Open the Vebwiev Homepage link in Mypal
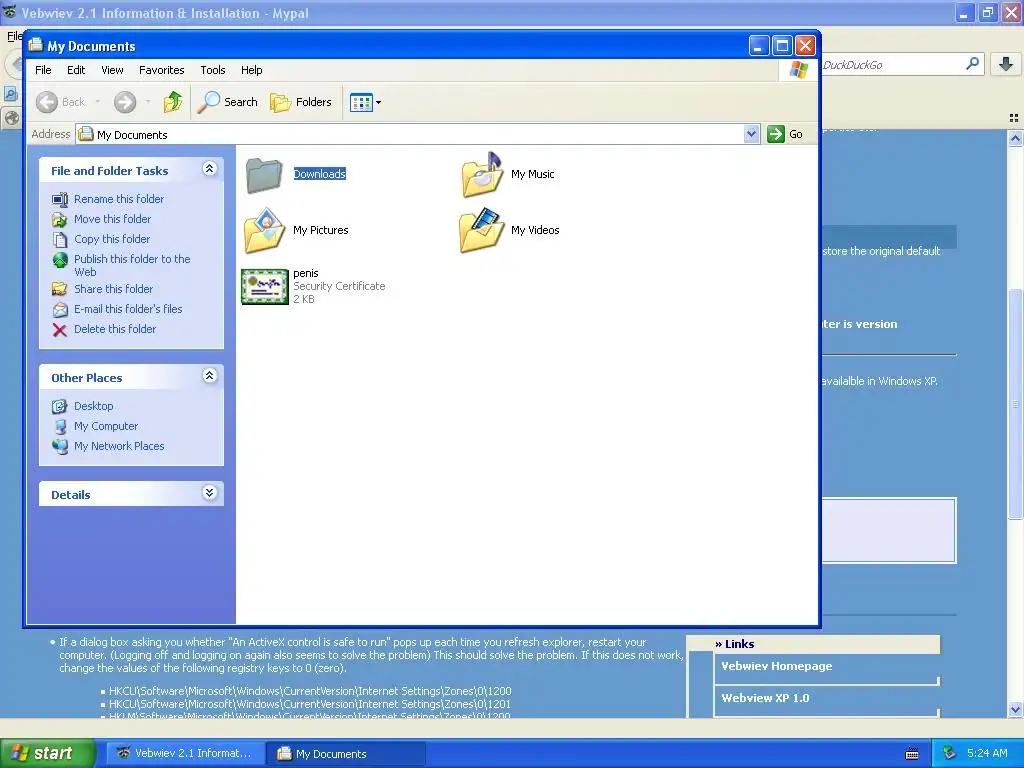The height and width of the screenshot is (768, 1024). [776, 666]
